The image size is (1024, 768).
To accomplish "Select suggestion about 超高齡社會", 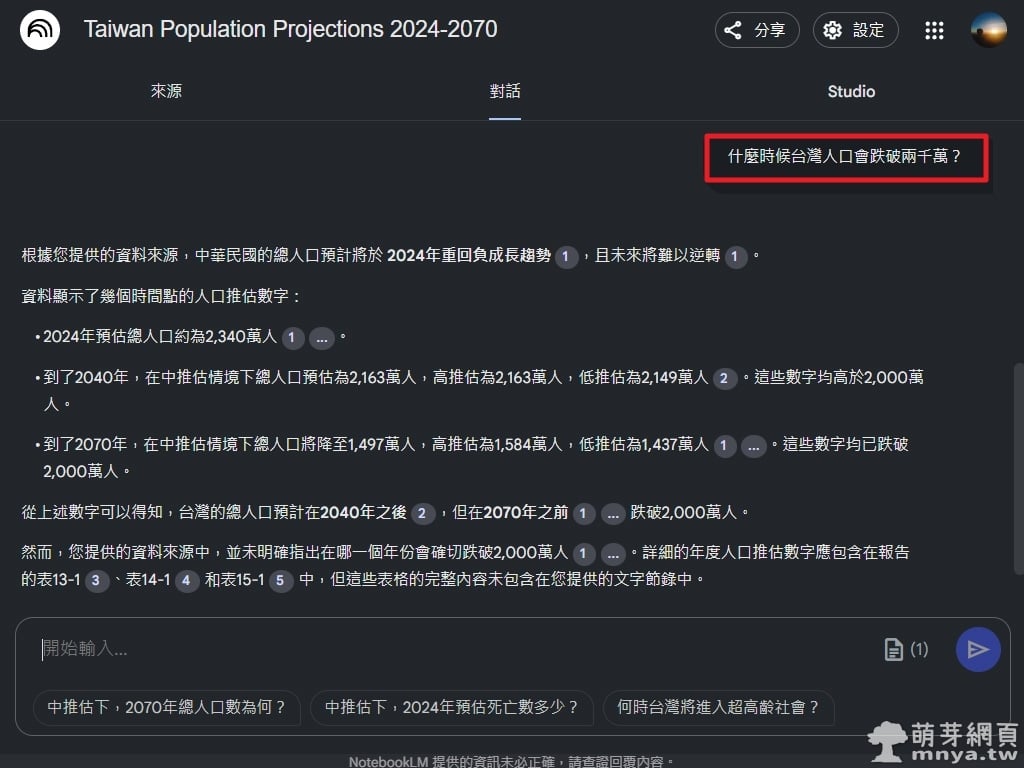I will pos(718,707).
